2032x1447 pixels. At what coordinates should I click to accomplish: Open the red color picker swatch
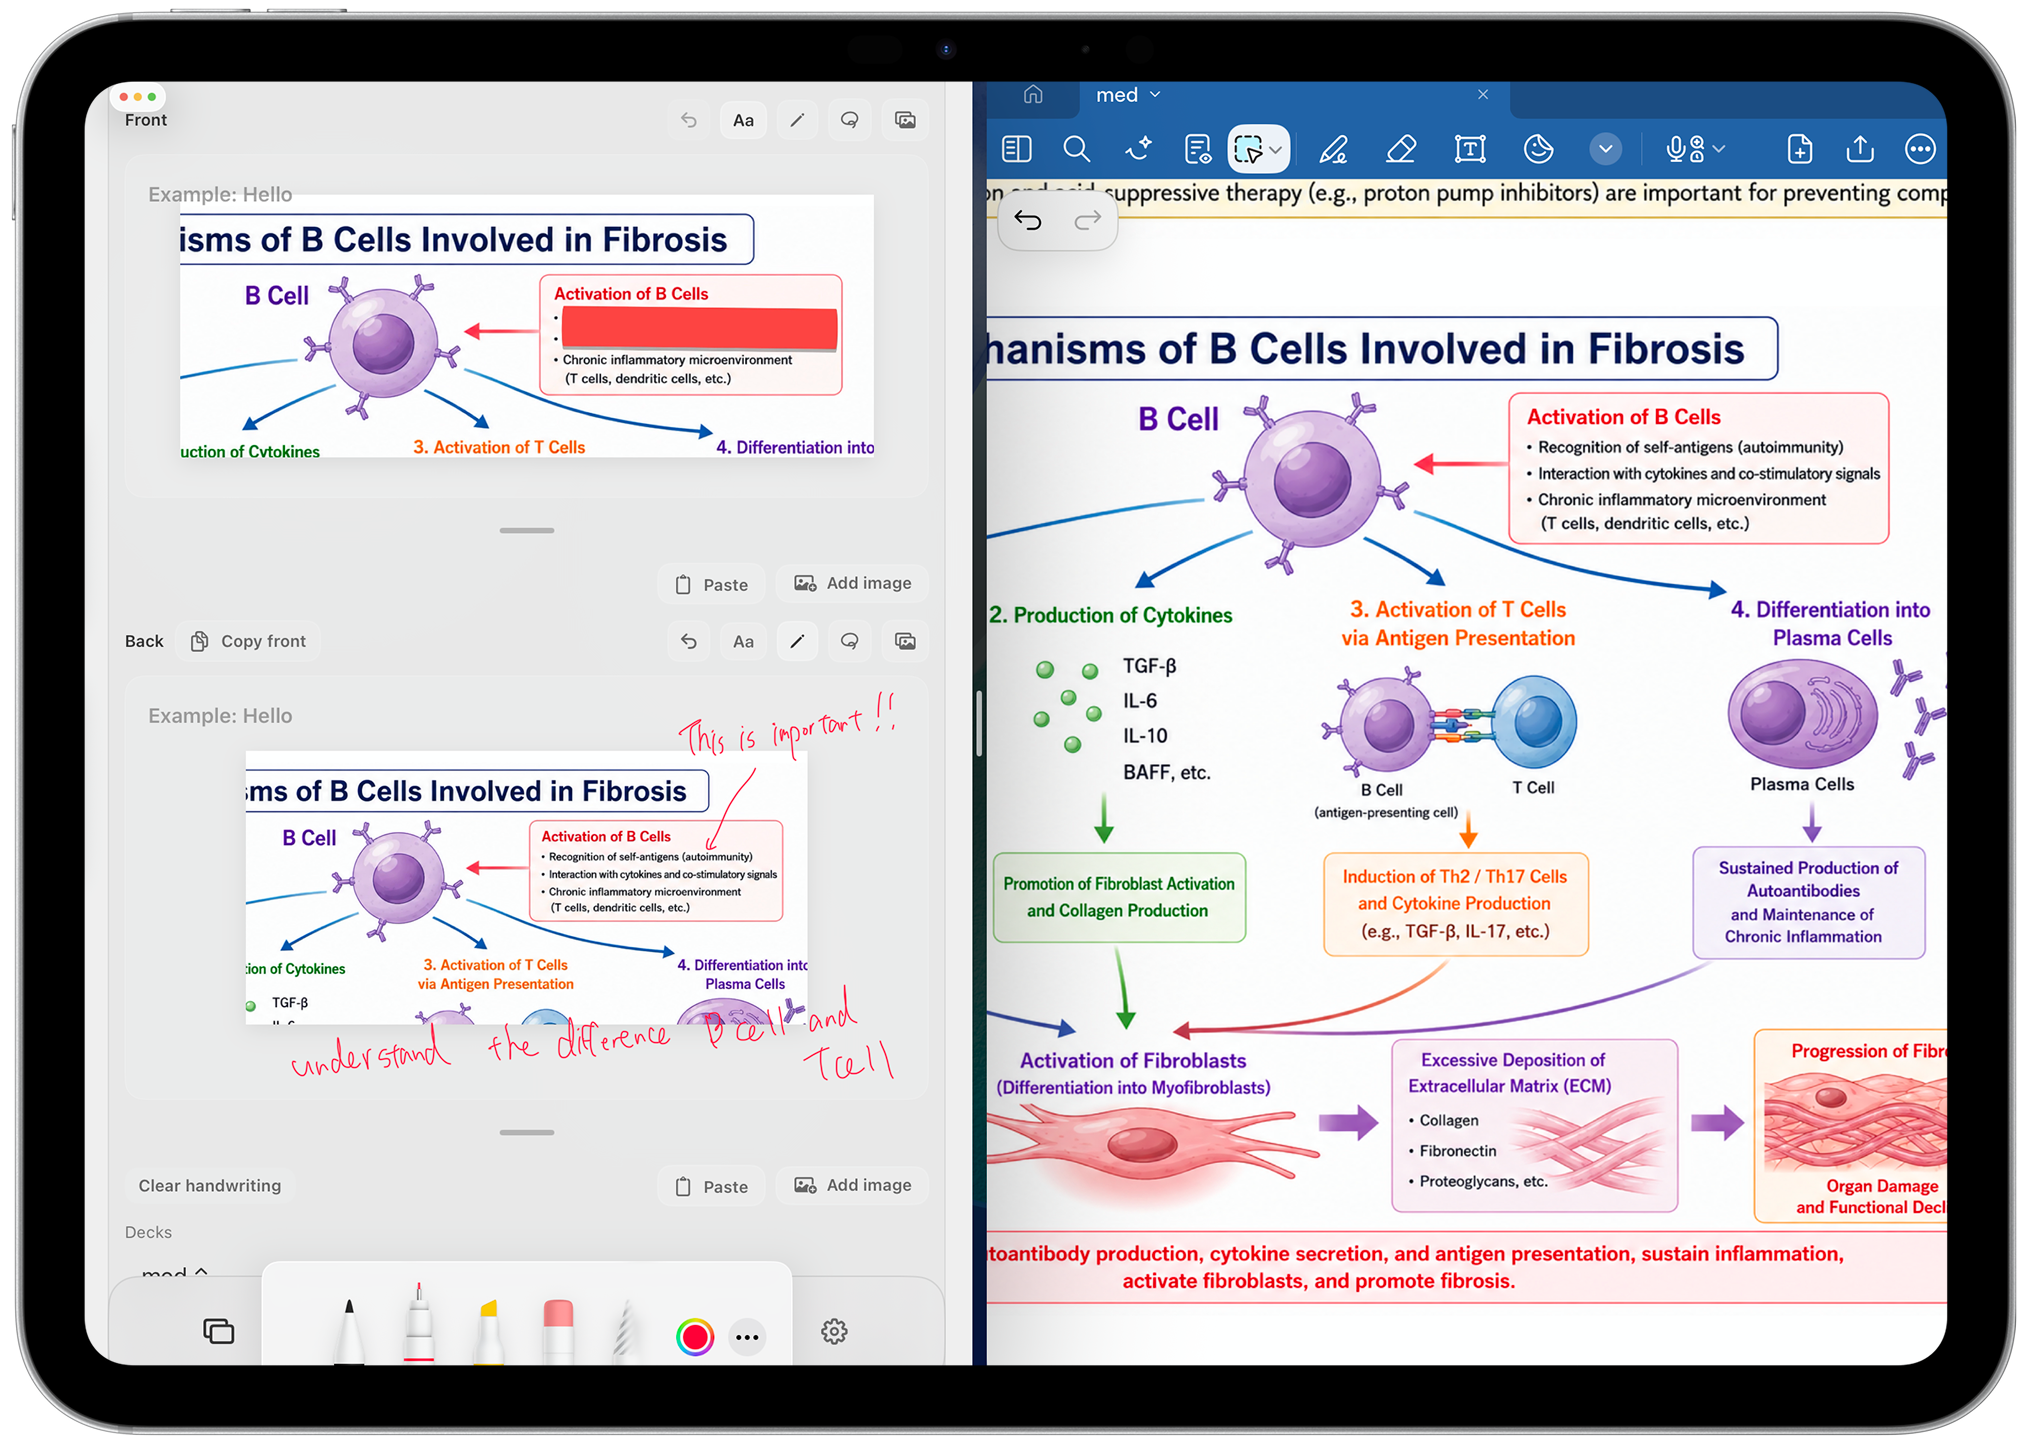tap(694, 1336)
